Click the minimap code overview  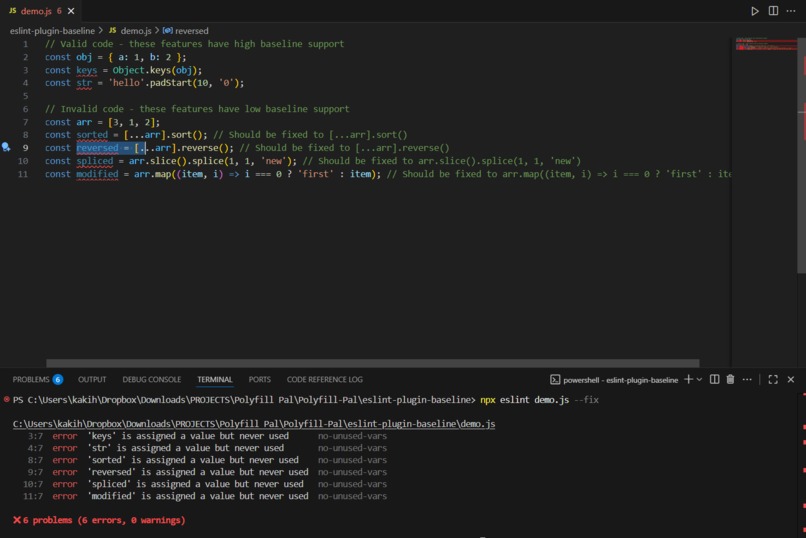pos(766,44)
